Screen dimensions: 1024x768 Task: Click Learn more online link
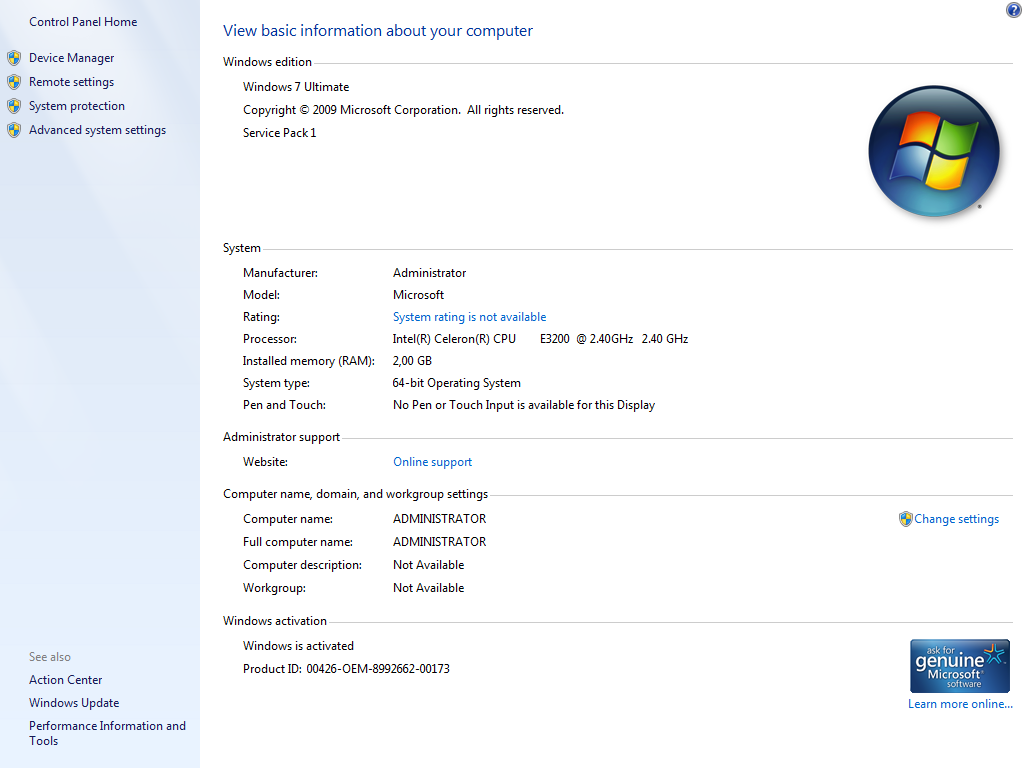click(960, 704)
